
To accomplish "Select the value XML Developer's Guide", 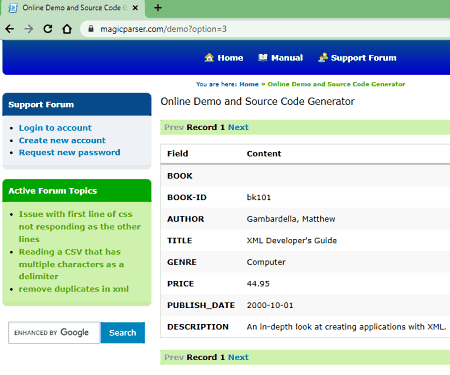I will coord(292,241).
